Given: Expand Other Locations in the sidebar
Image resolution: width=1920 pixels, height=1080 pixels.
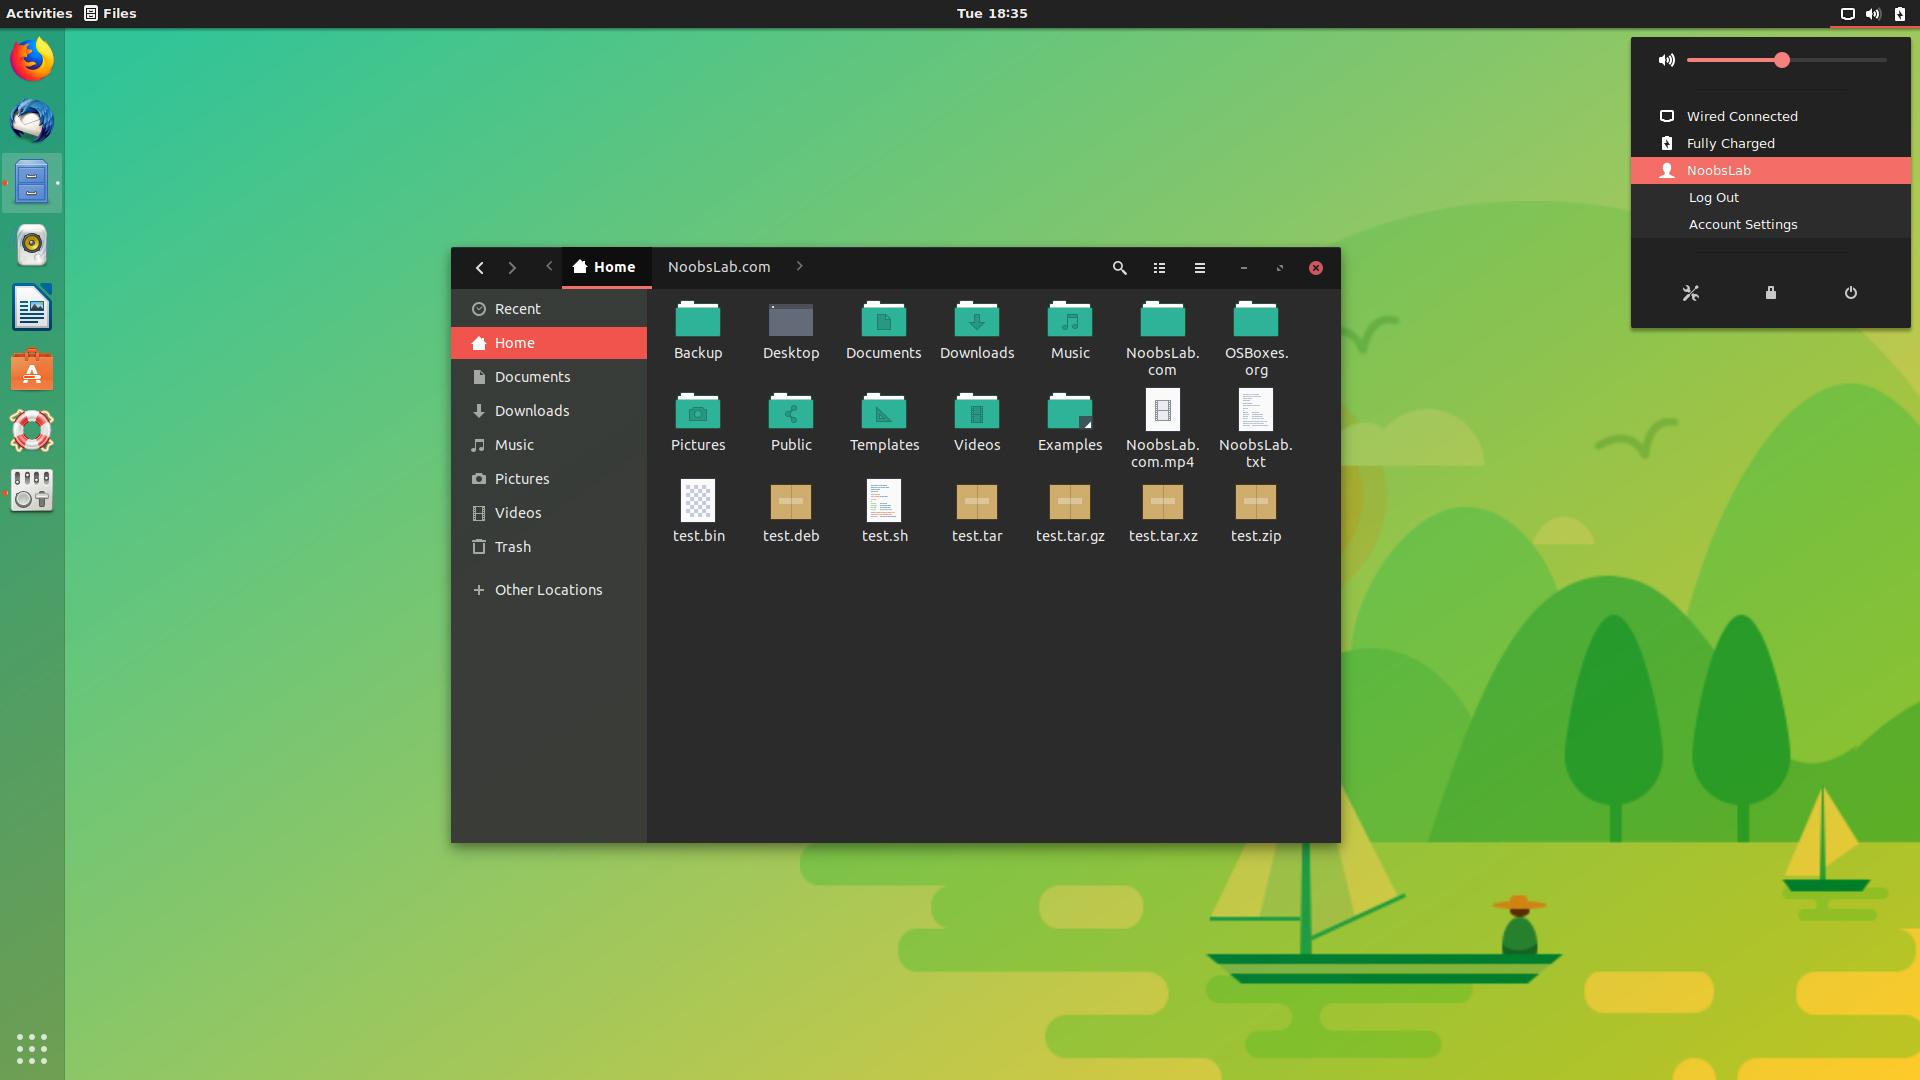Looking at the screenshot, I should point(547,590).
